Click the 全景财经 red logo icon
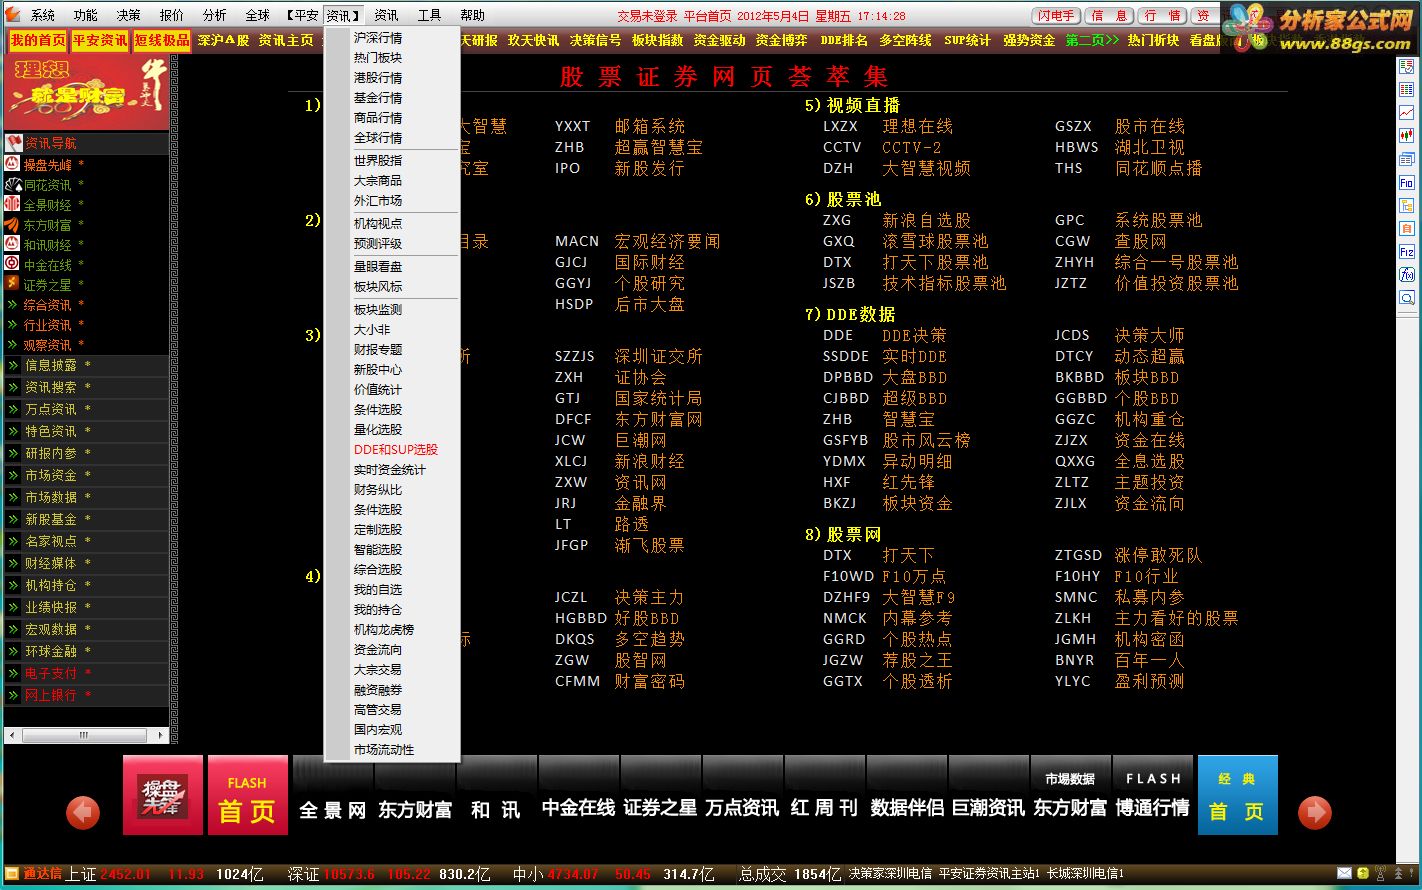The image size is (1422, 890). coord(12,204)
